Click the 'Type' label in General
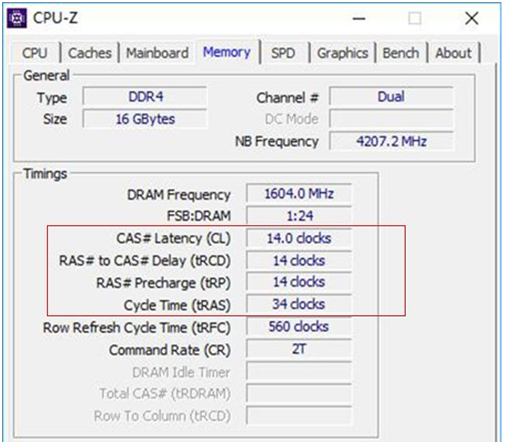This screenshot has height=444, width=509. pyautogui.click(x=52, y=98)
